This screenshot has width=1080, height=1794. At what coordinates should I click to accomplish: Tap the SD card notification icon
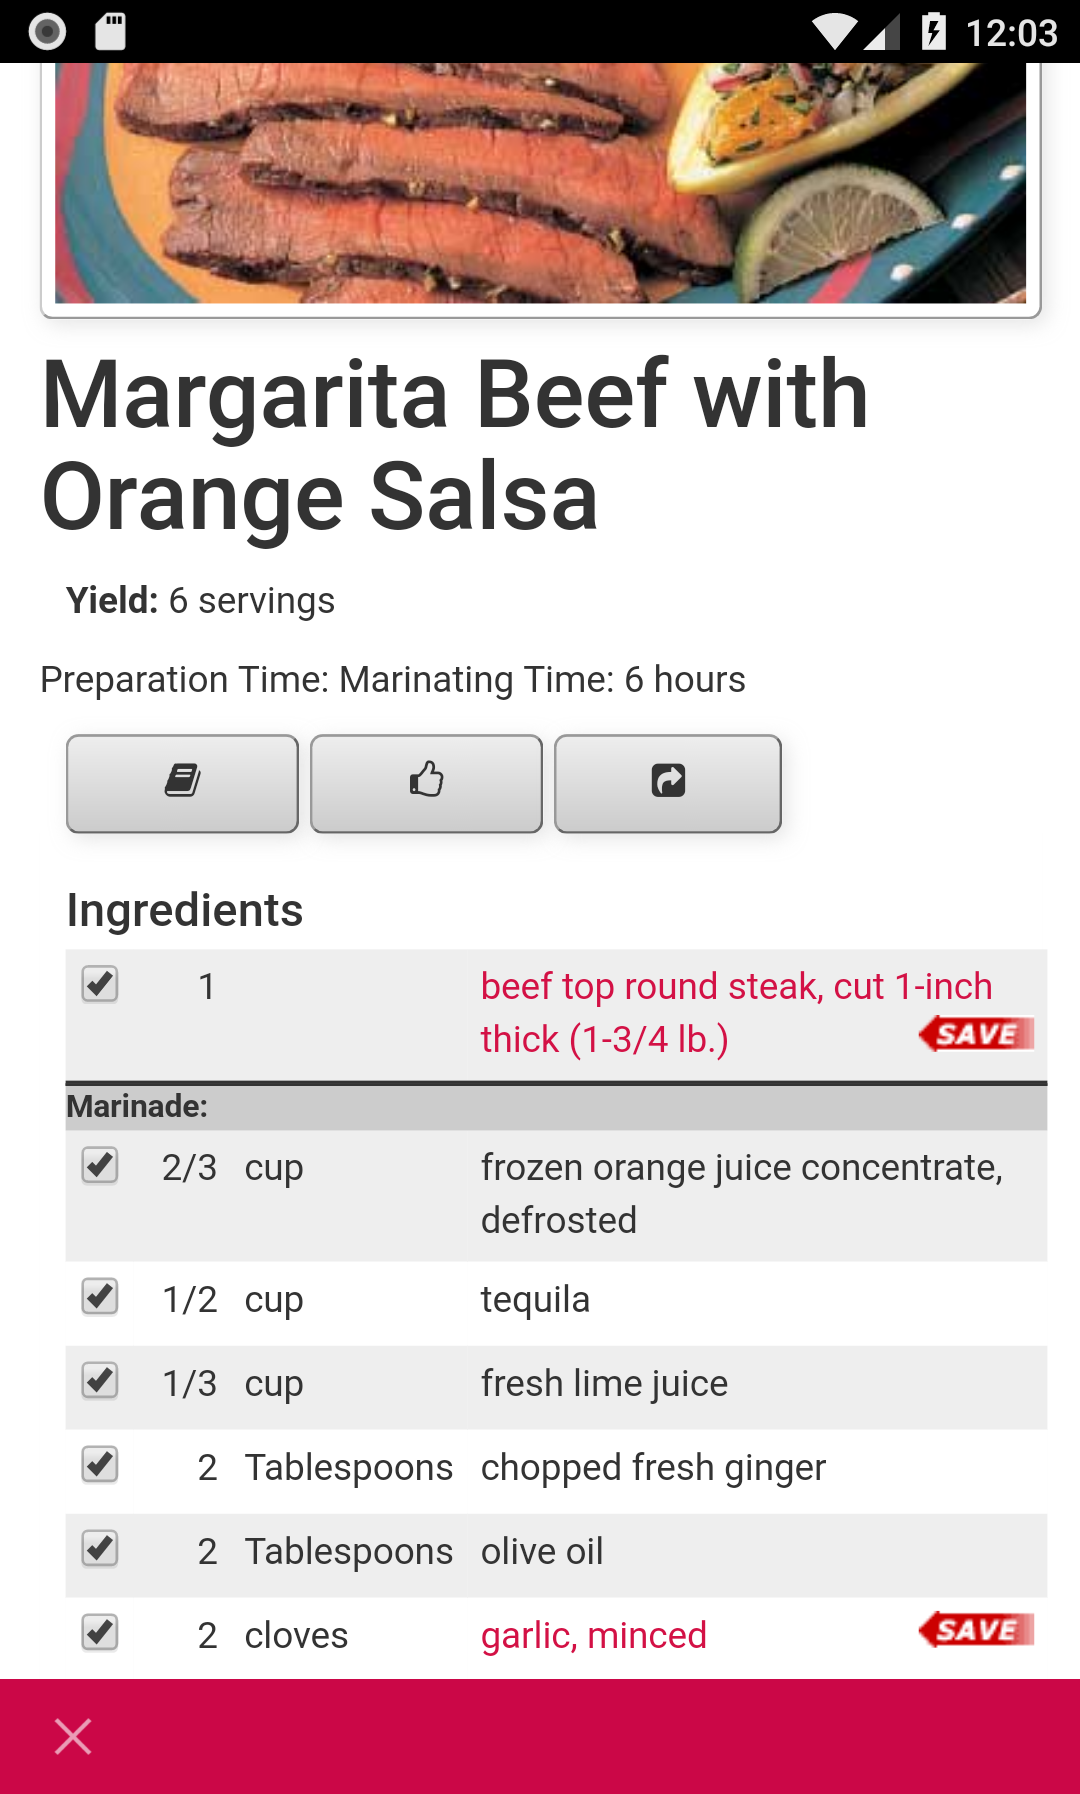click(x=110, y=32)
